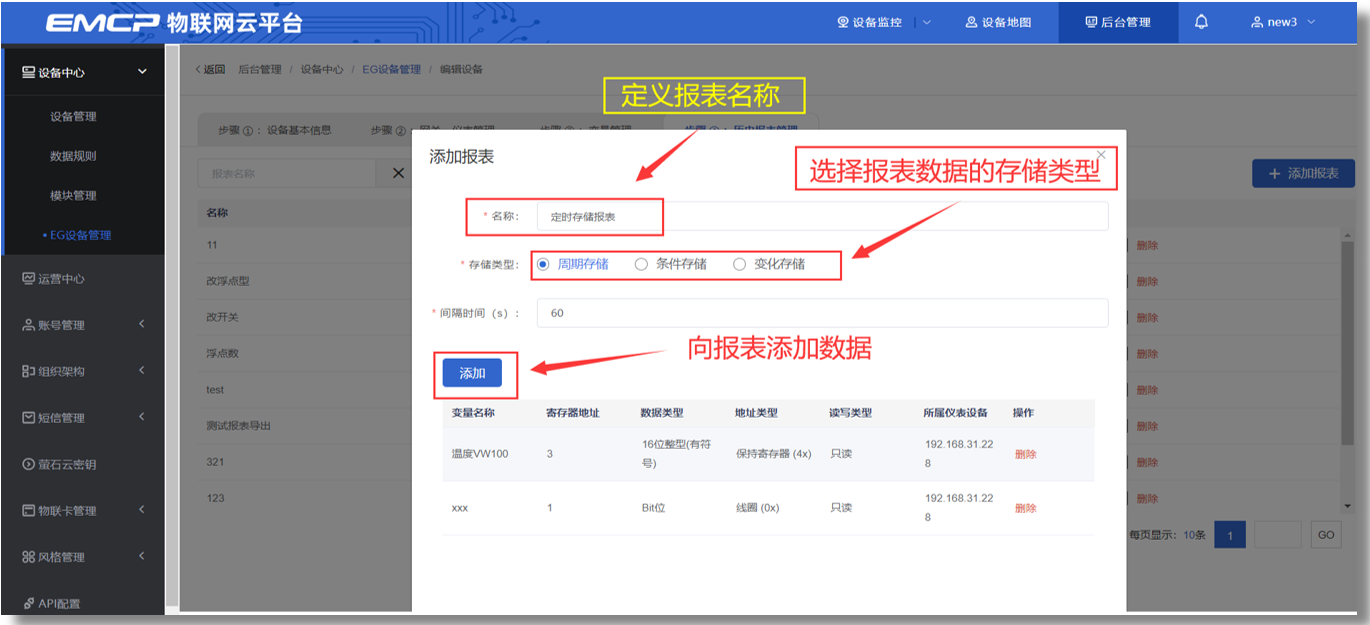The width and height of the screenshot is (1370, 625).
Task: Click the test report name
Action: (215, 390)
